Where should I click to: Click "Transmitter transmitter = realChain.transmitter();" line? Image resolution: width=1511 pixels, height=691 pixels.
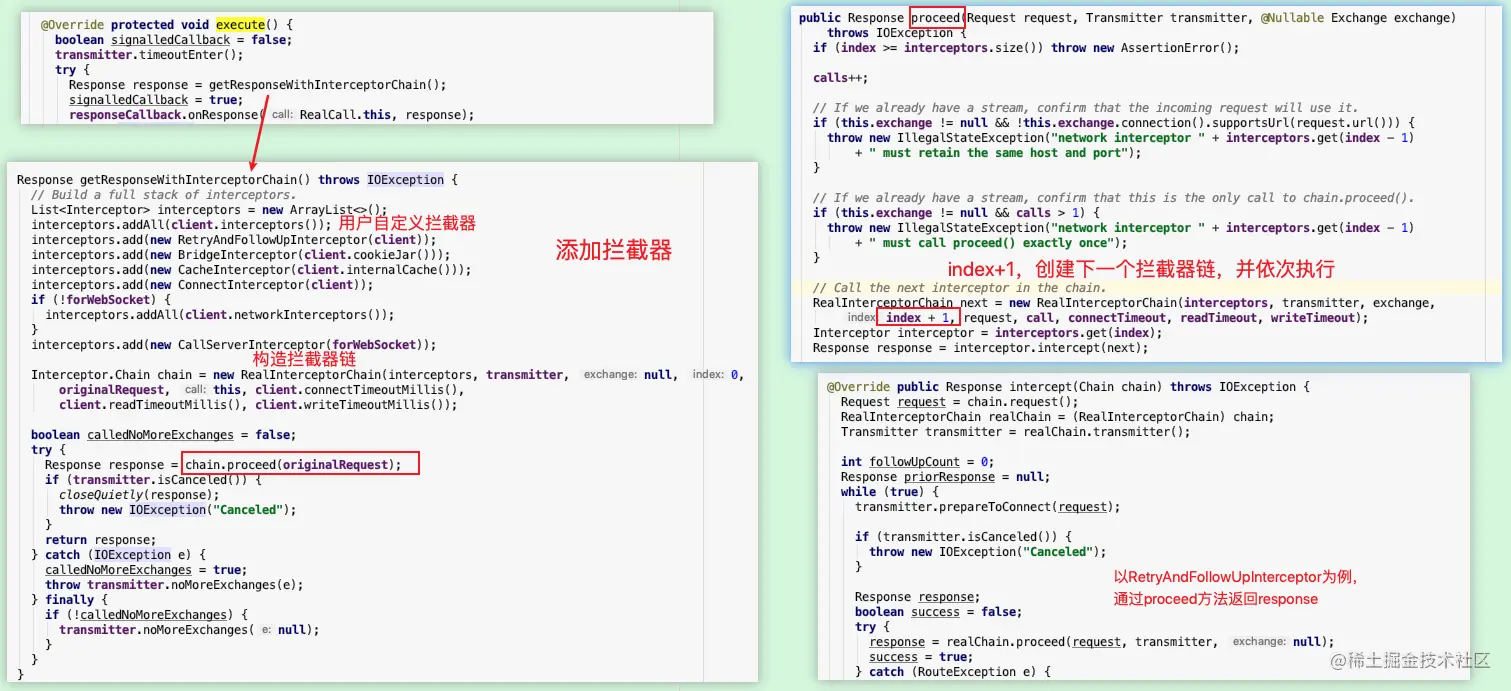(x=1016, y=431)
